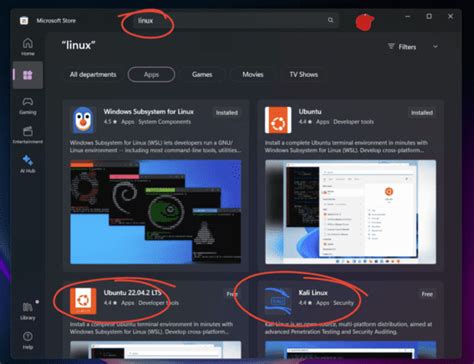The height and width of the screenshot is (364, 474).
Task: Open the Library in the sidebar
Action: click(x=28, y=311)
